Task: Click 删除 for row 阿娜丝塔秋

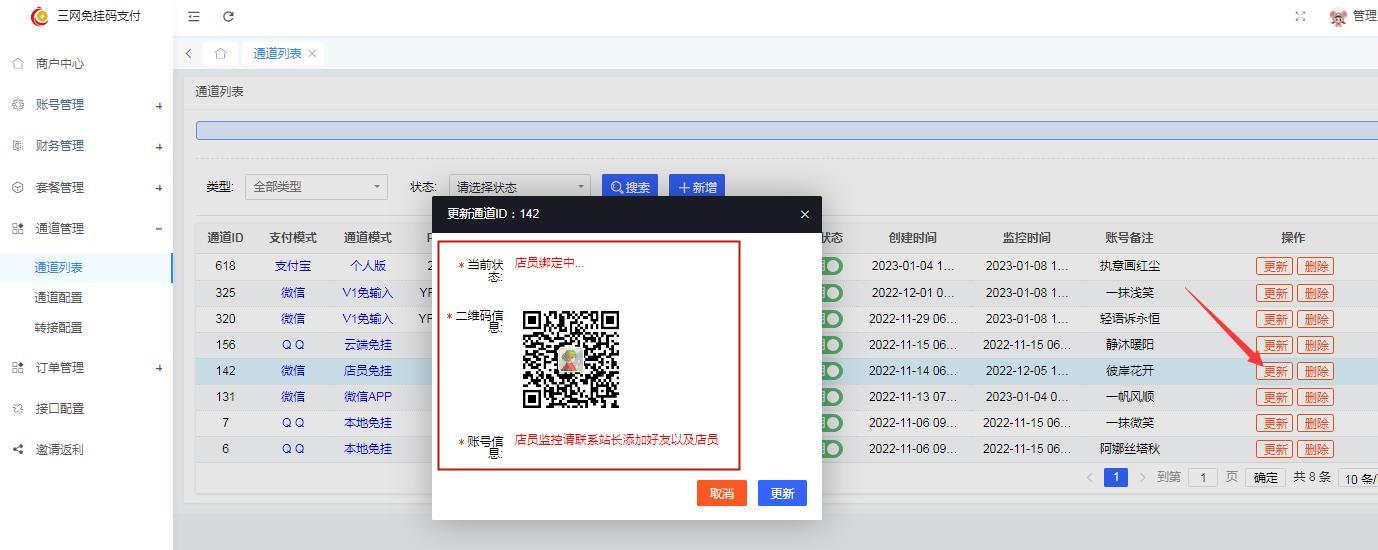Action: [1316, 449]
